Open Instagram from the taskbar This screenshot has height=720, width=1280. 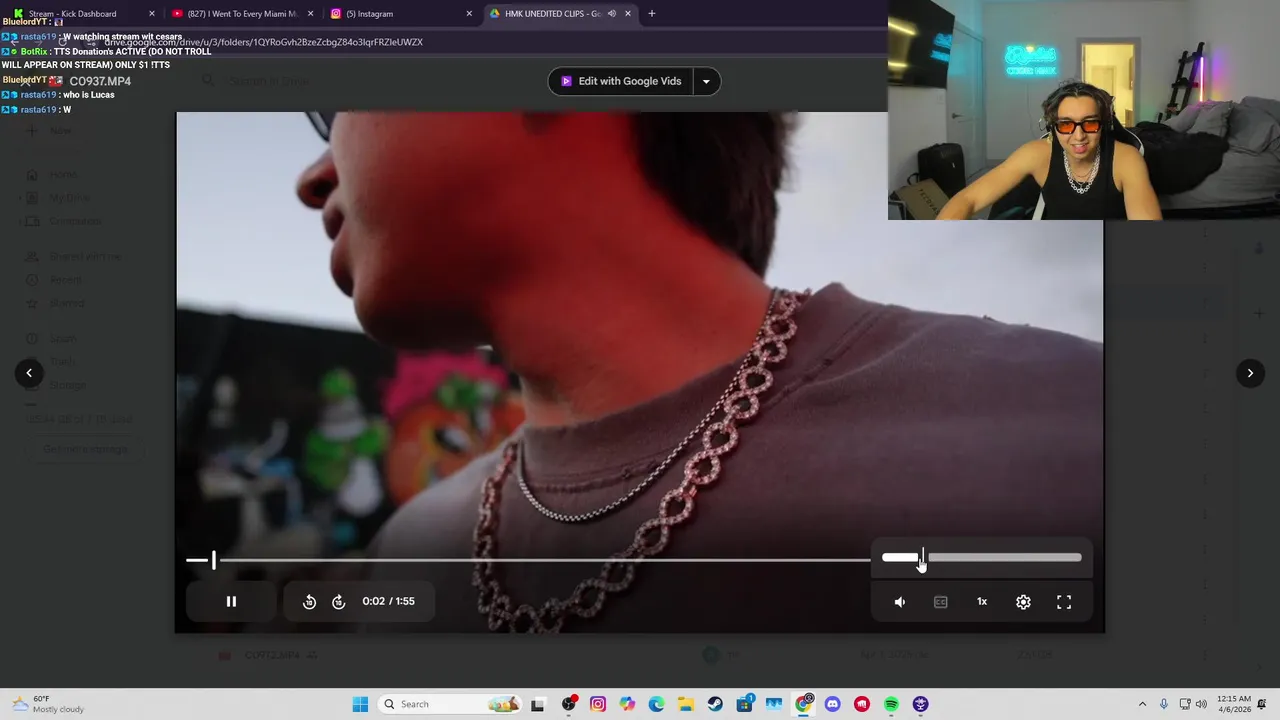point(598,704)
